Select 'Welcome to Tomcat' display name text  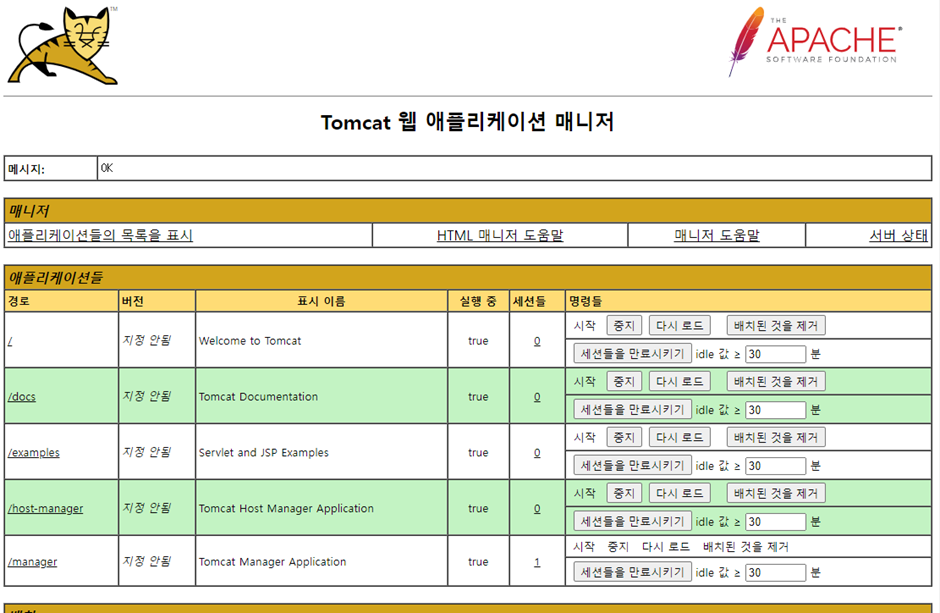[x=250, y=341]
